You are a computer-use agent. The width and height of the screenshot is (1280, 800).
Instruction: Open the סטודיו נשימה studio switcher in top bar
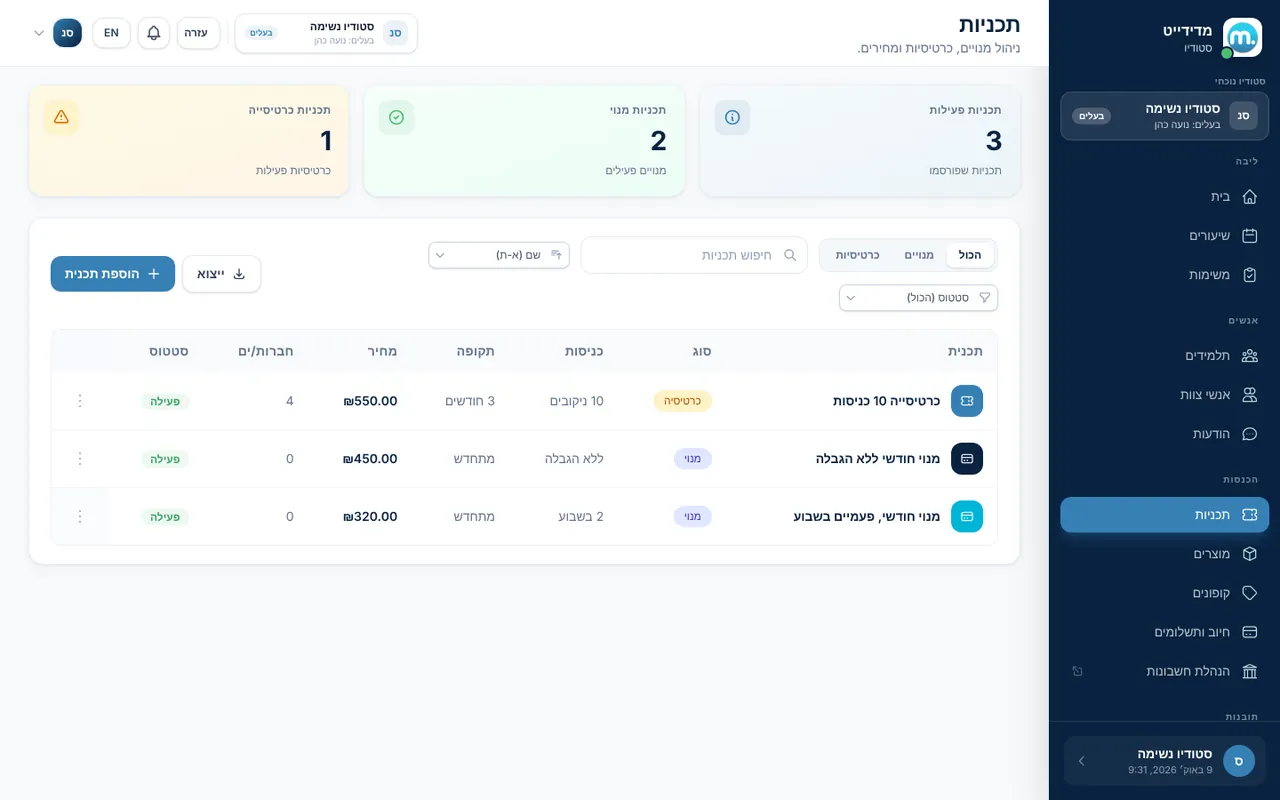pos(326,33)
